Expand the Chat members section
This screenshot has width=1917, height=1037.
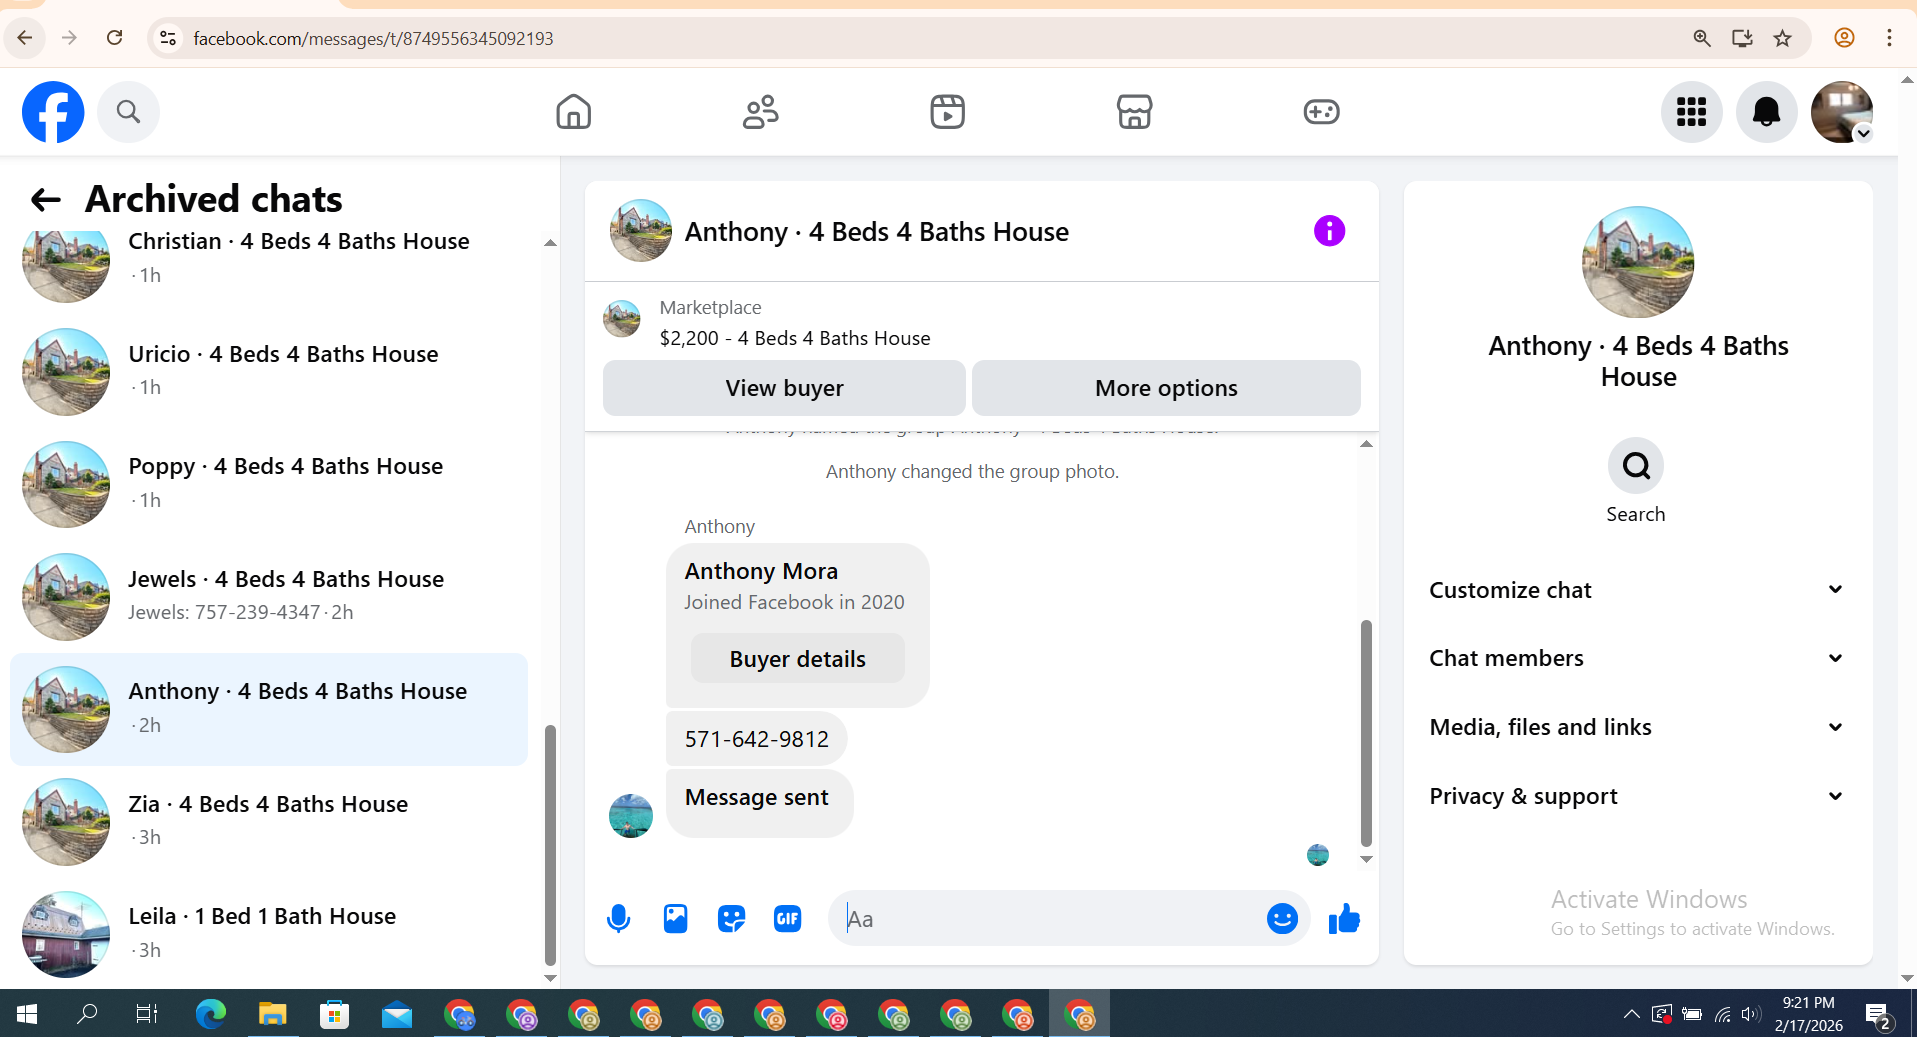point(1637,658)
